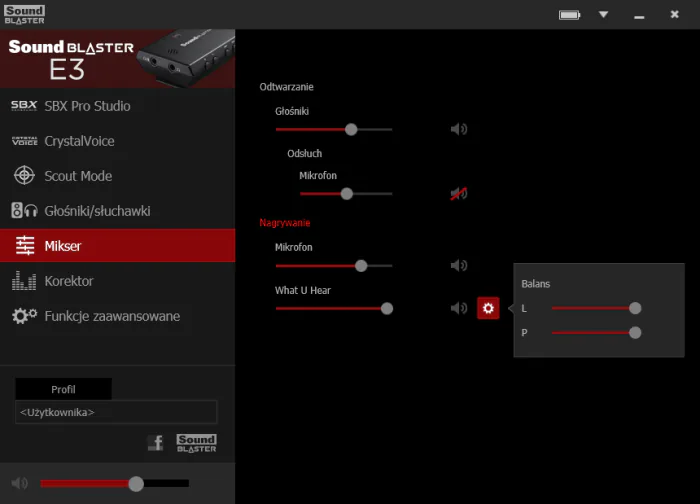Click the Scout Mode crosshair icon
Image resolution: width=700 pixels, height=504 pixels.
tap(24, 175)
